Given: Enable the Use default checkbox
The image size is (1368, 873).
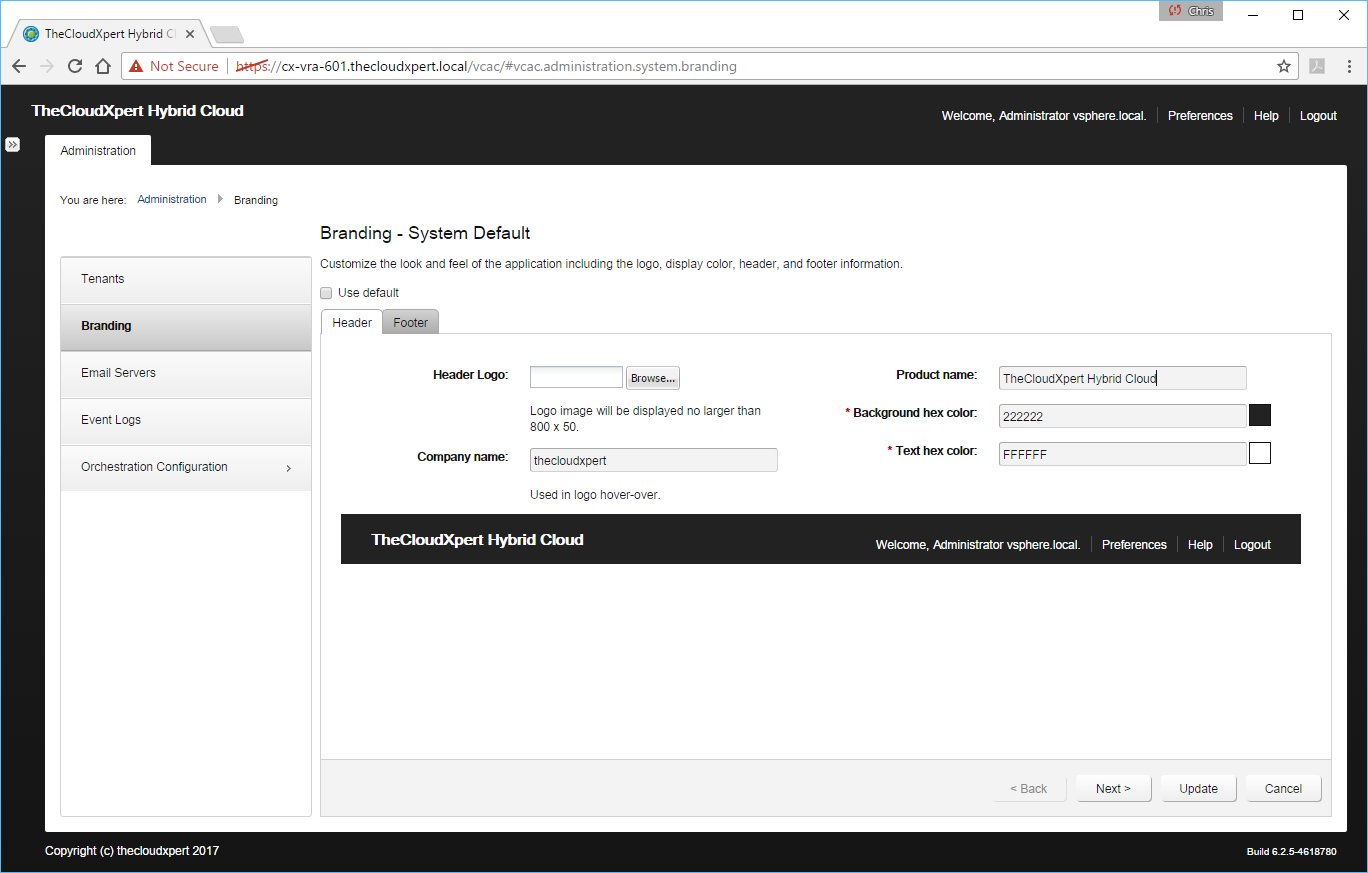Looking at the screenshot, I should point(326,293).
